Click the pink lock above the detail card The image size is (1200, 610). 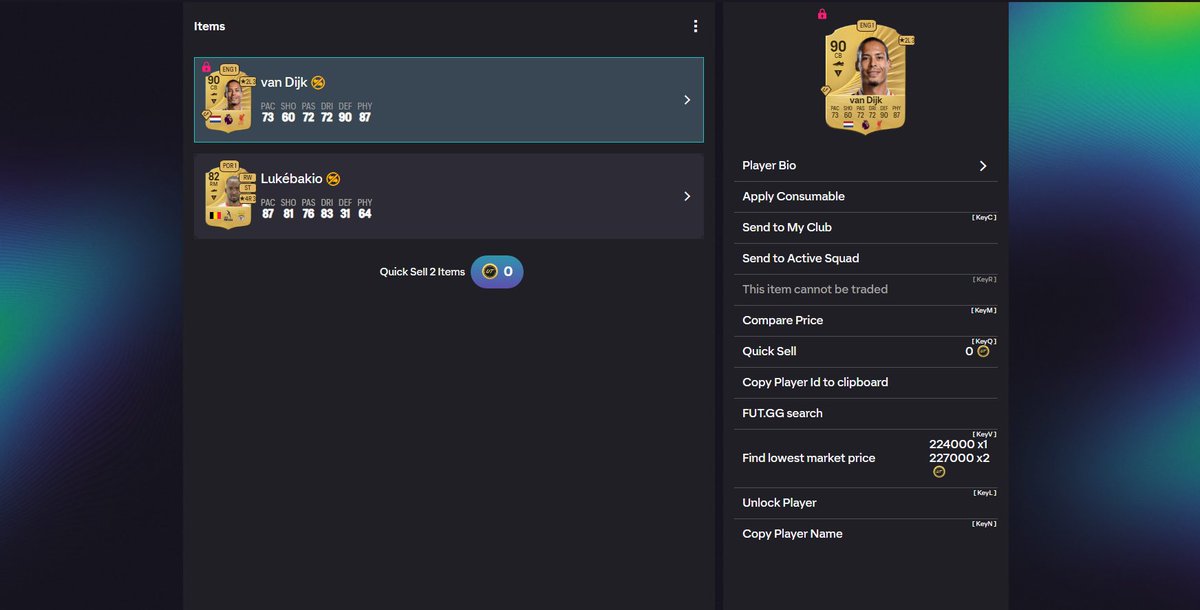point(822,14)
